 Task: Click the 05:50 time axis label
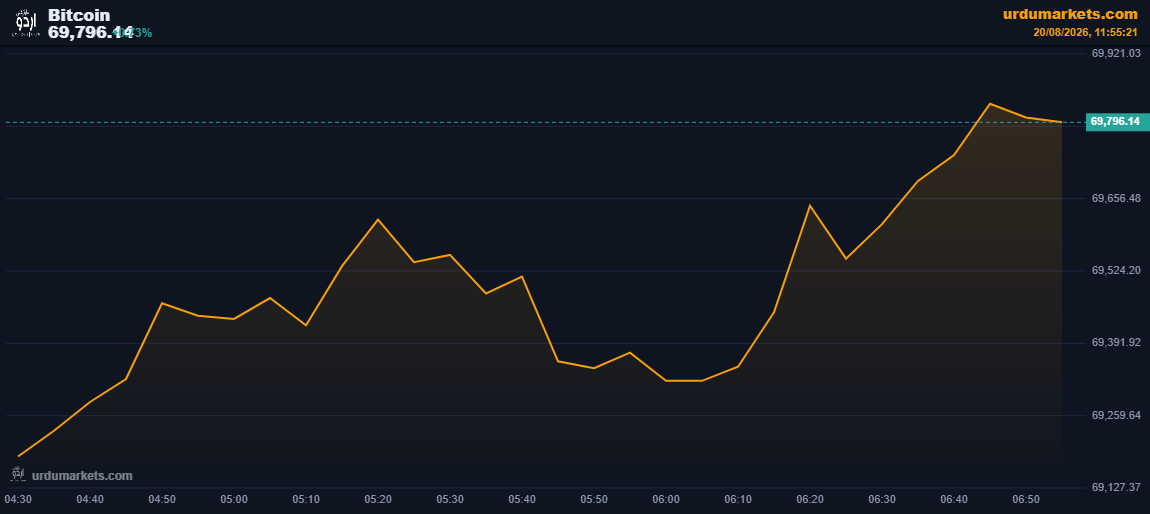coord(593,499)
